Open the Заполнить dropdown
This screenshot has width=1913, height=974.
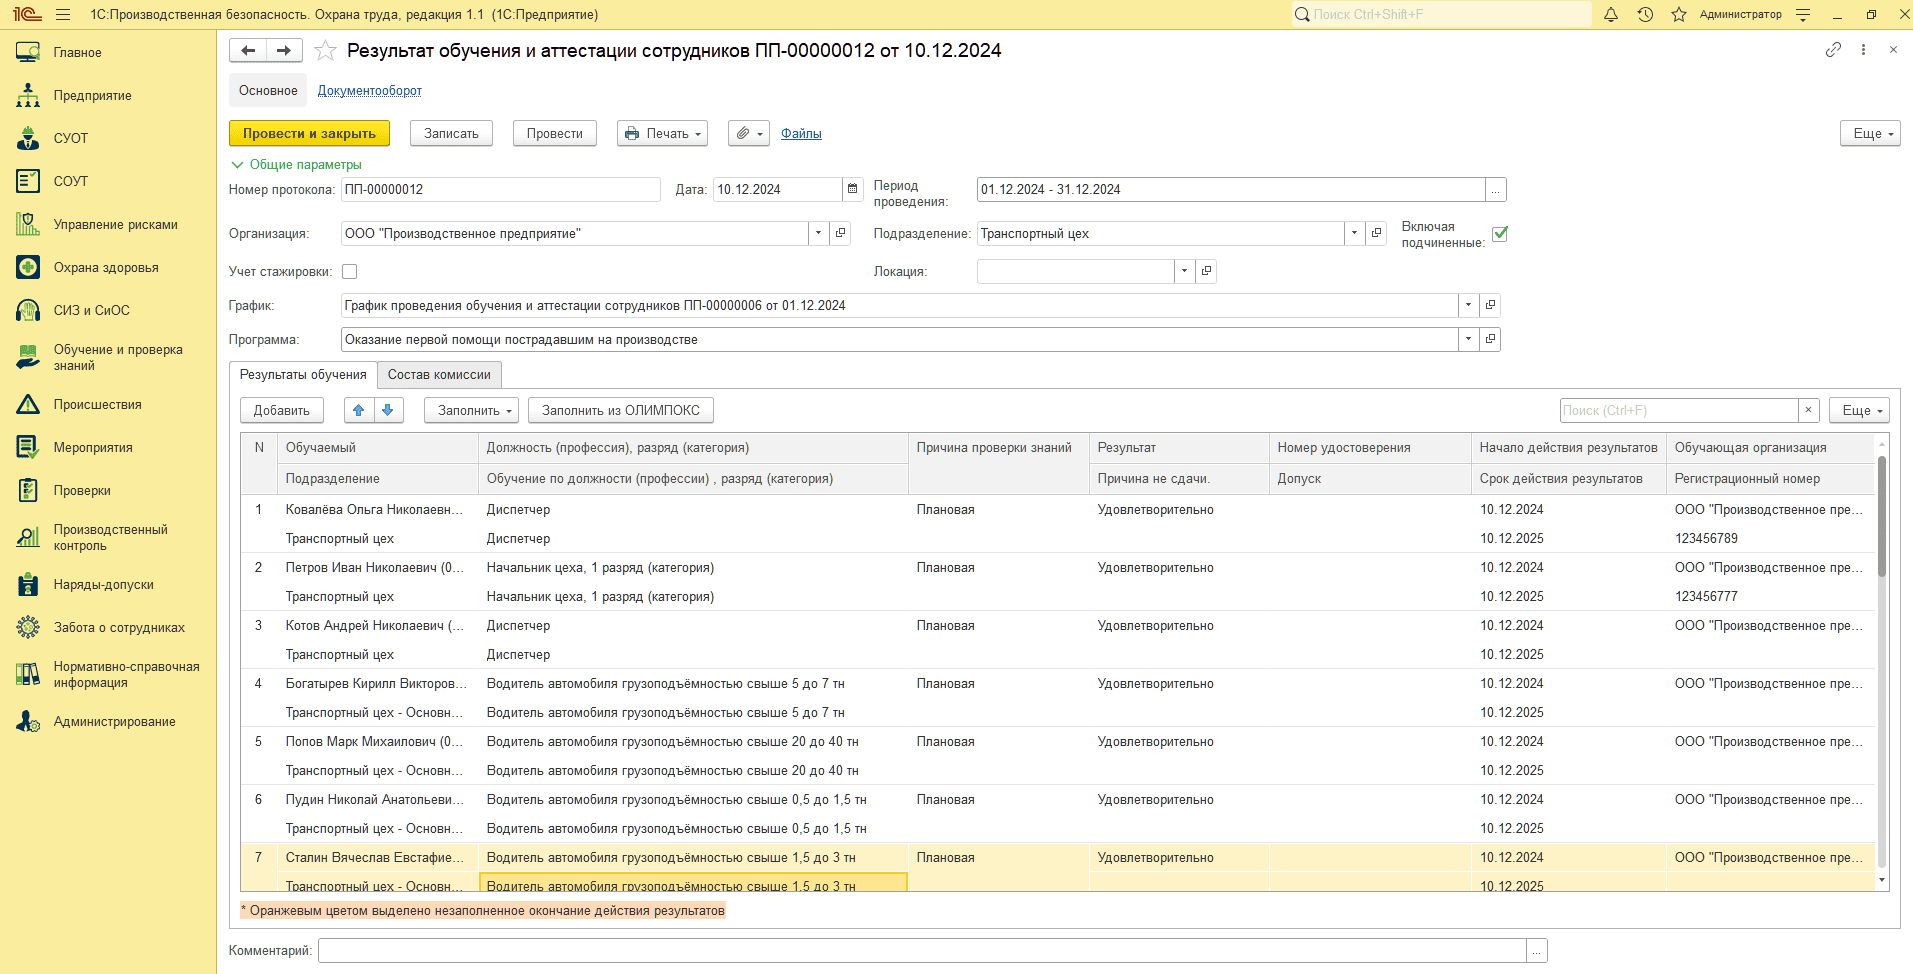(x=472, y=410)
